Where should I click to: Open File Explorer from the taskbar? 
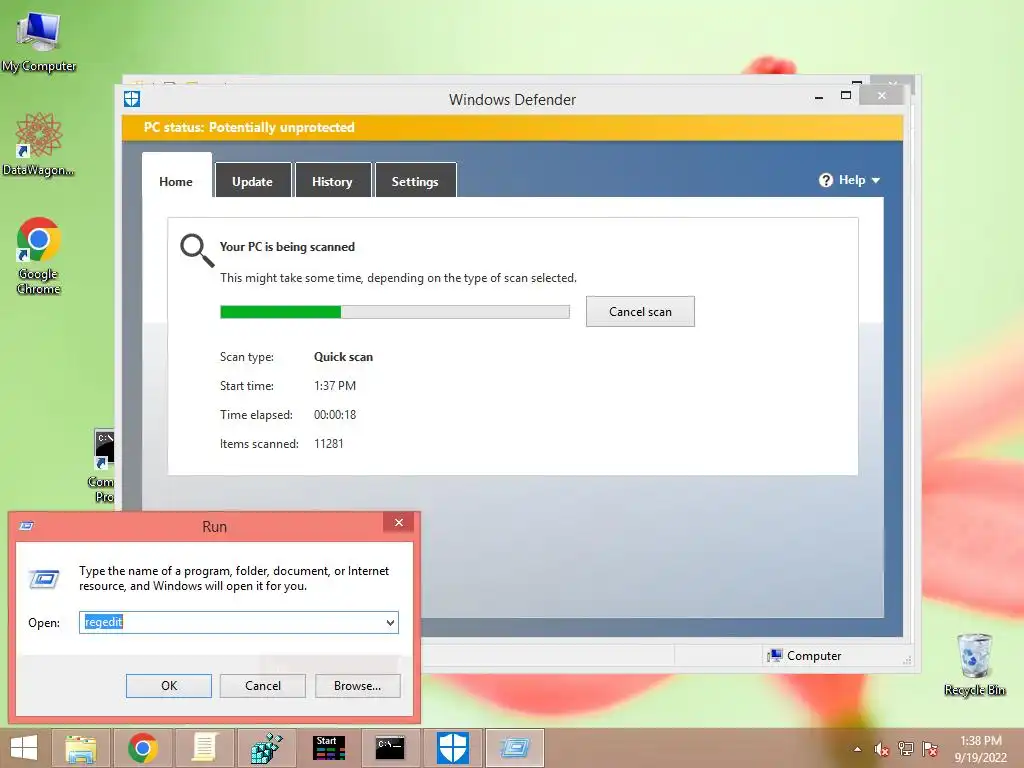(81, 748)
